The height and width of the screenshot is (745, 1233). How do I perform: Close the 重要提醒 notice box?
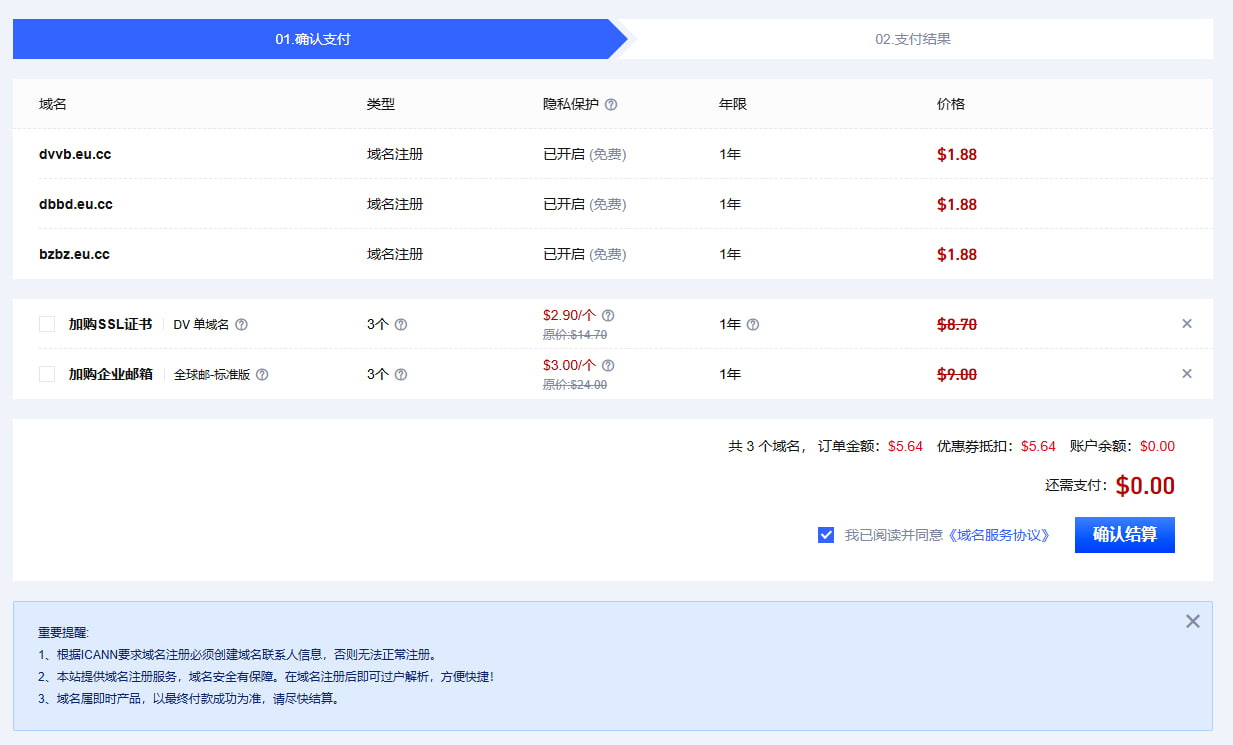[x=1193, y=621]
